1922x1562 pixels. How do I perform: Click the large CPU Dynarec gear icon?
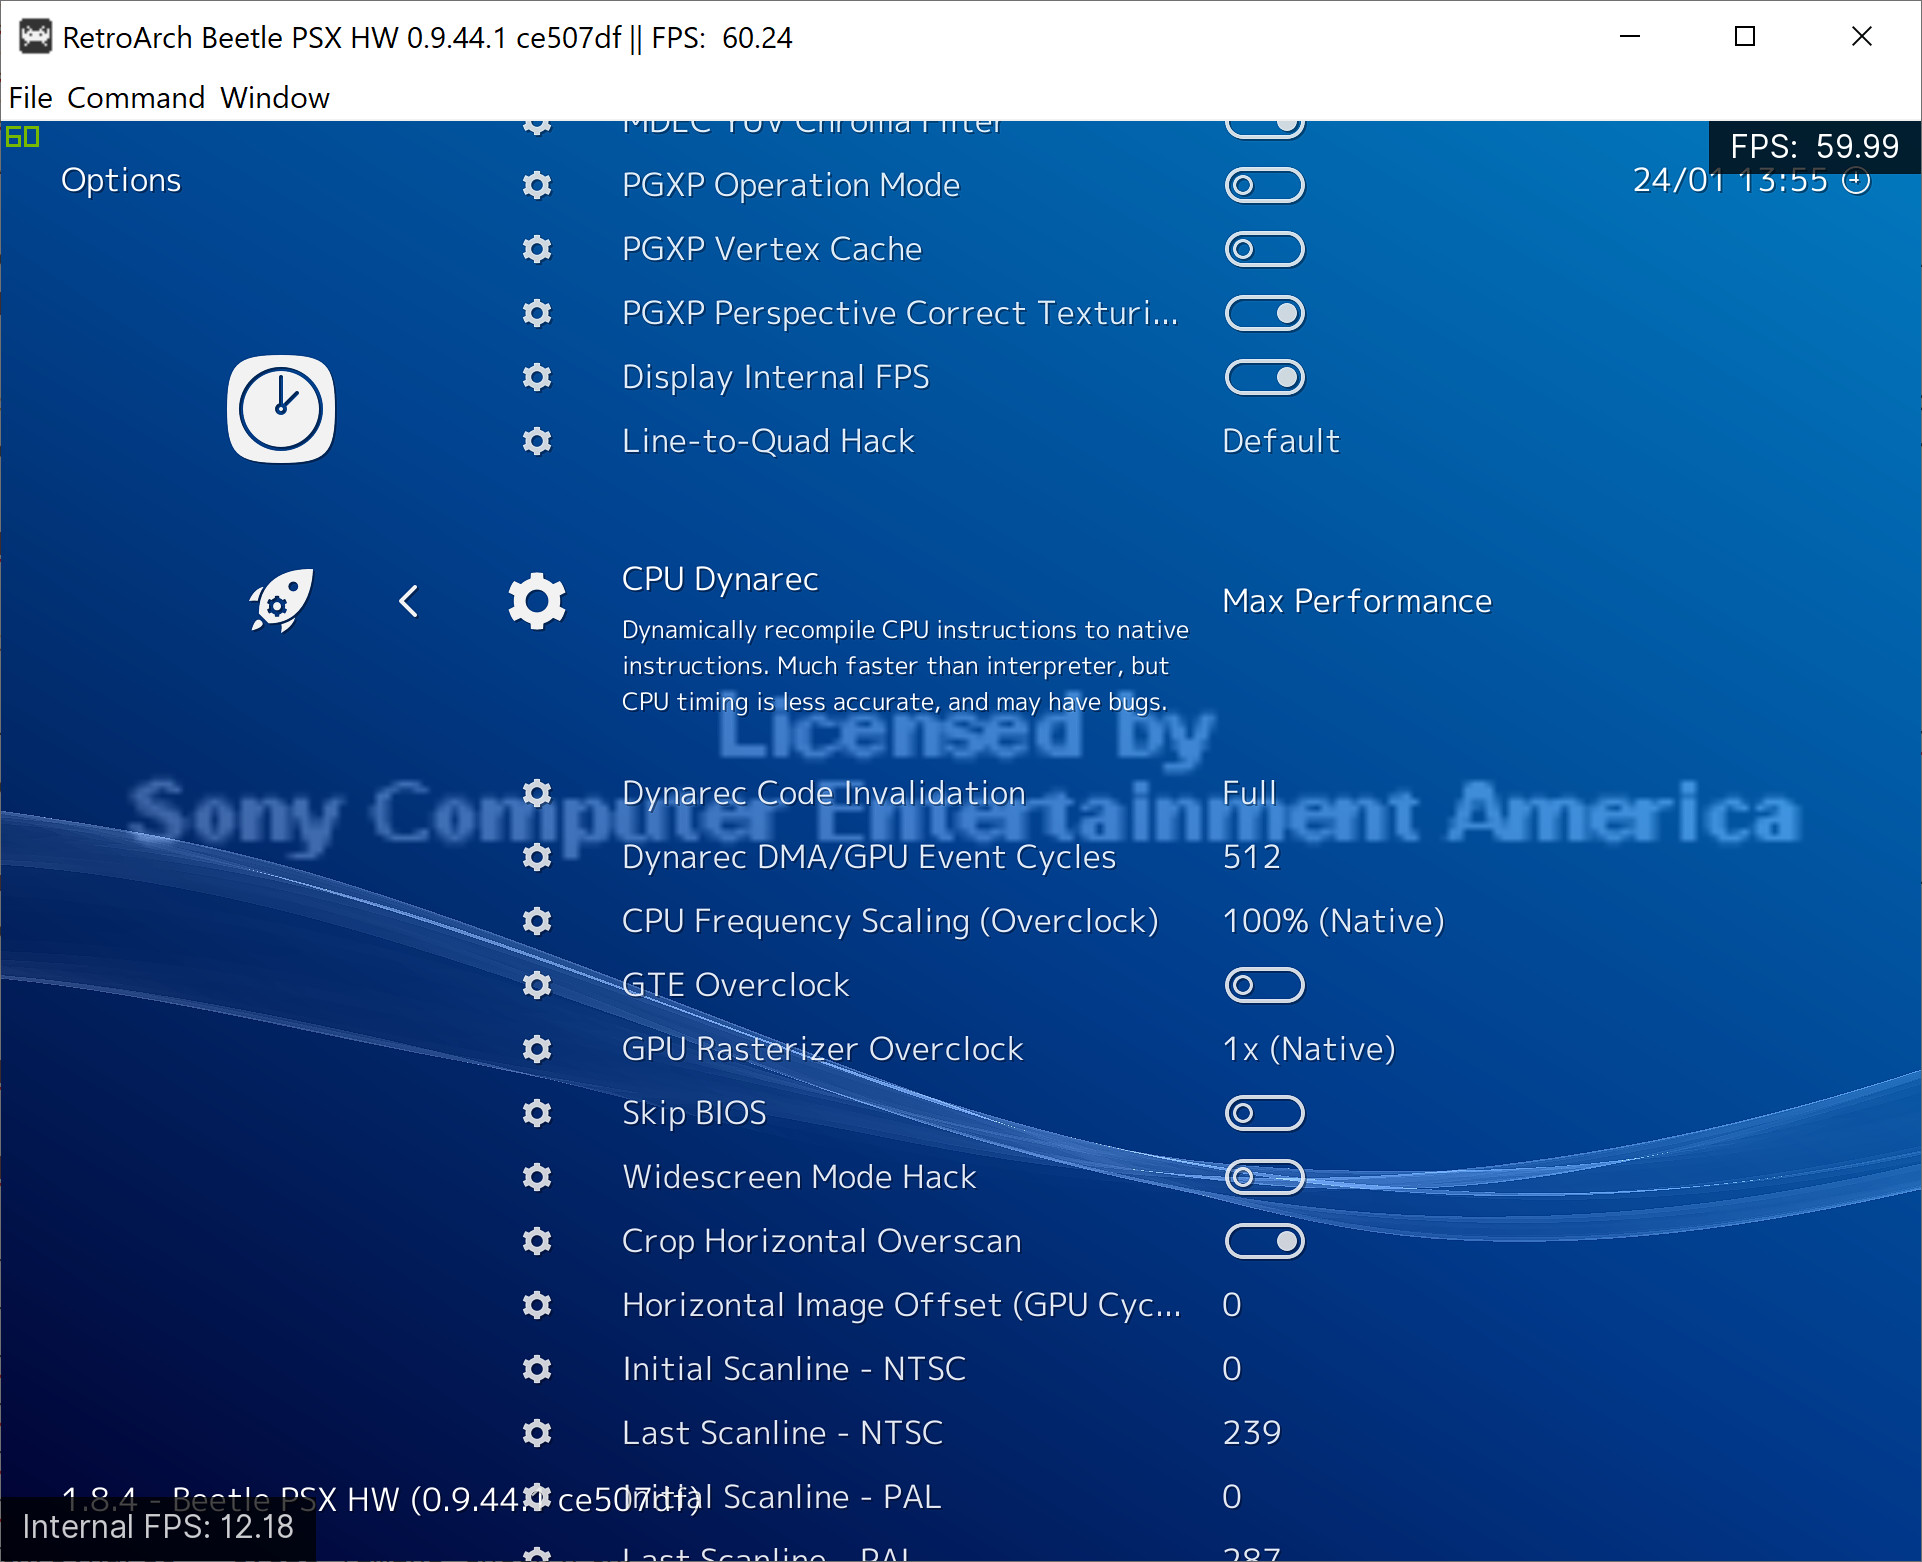click(x=537, y=601)
